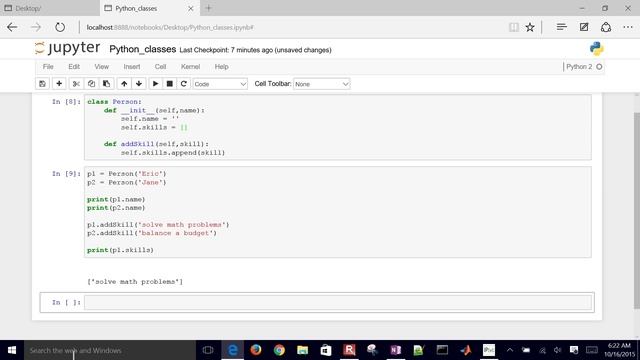Go back in the browser

click(12, 27)
